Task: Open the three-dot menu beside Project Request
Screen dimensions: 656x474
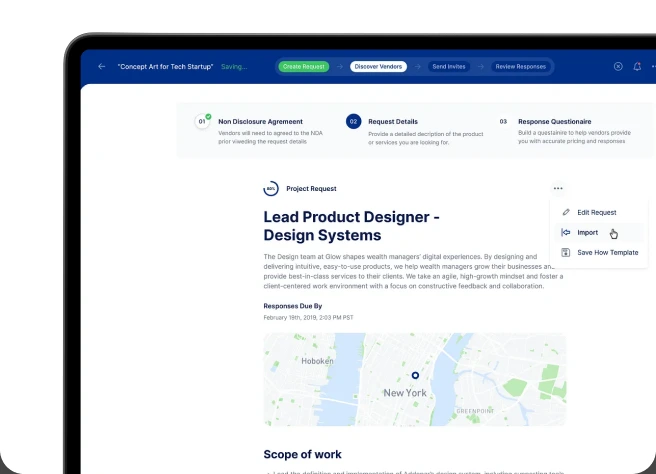Action: pyautogui.click(x=558, y=188)
